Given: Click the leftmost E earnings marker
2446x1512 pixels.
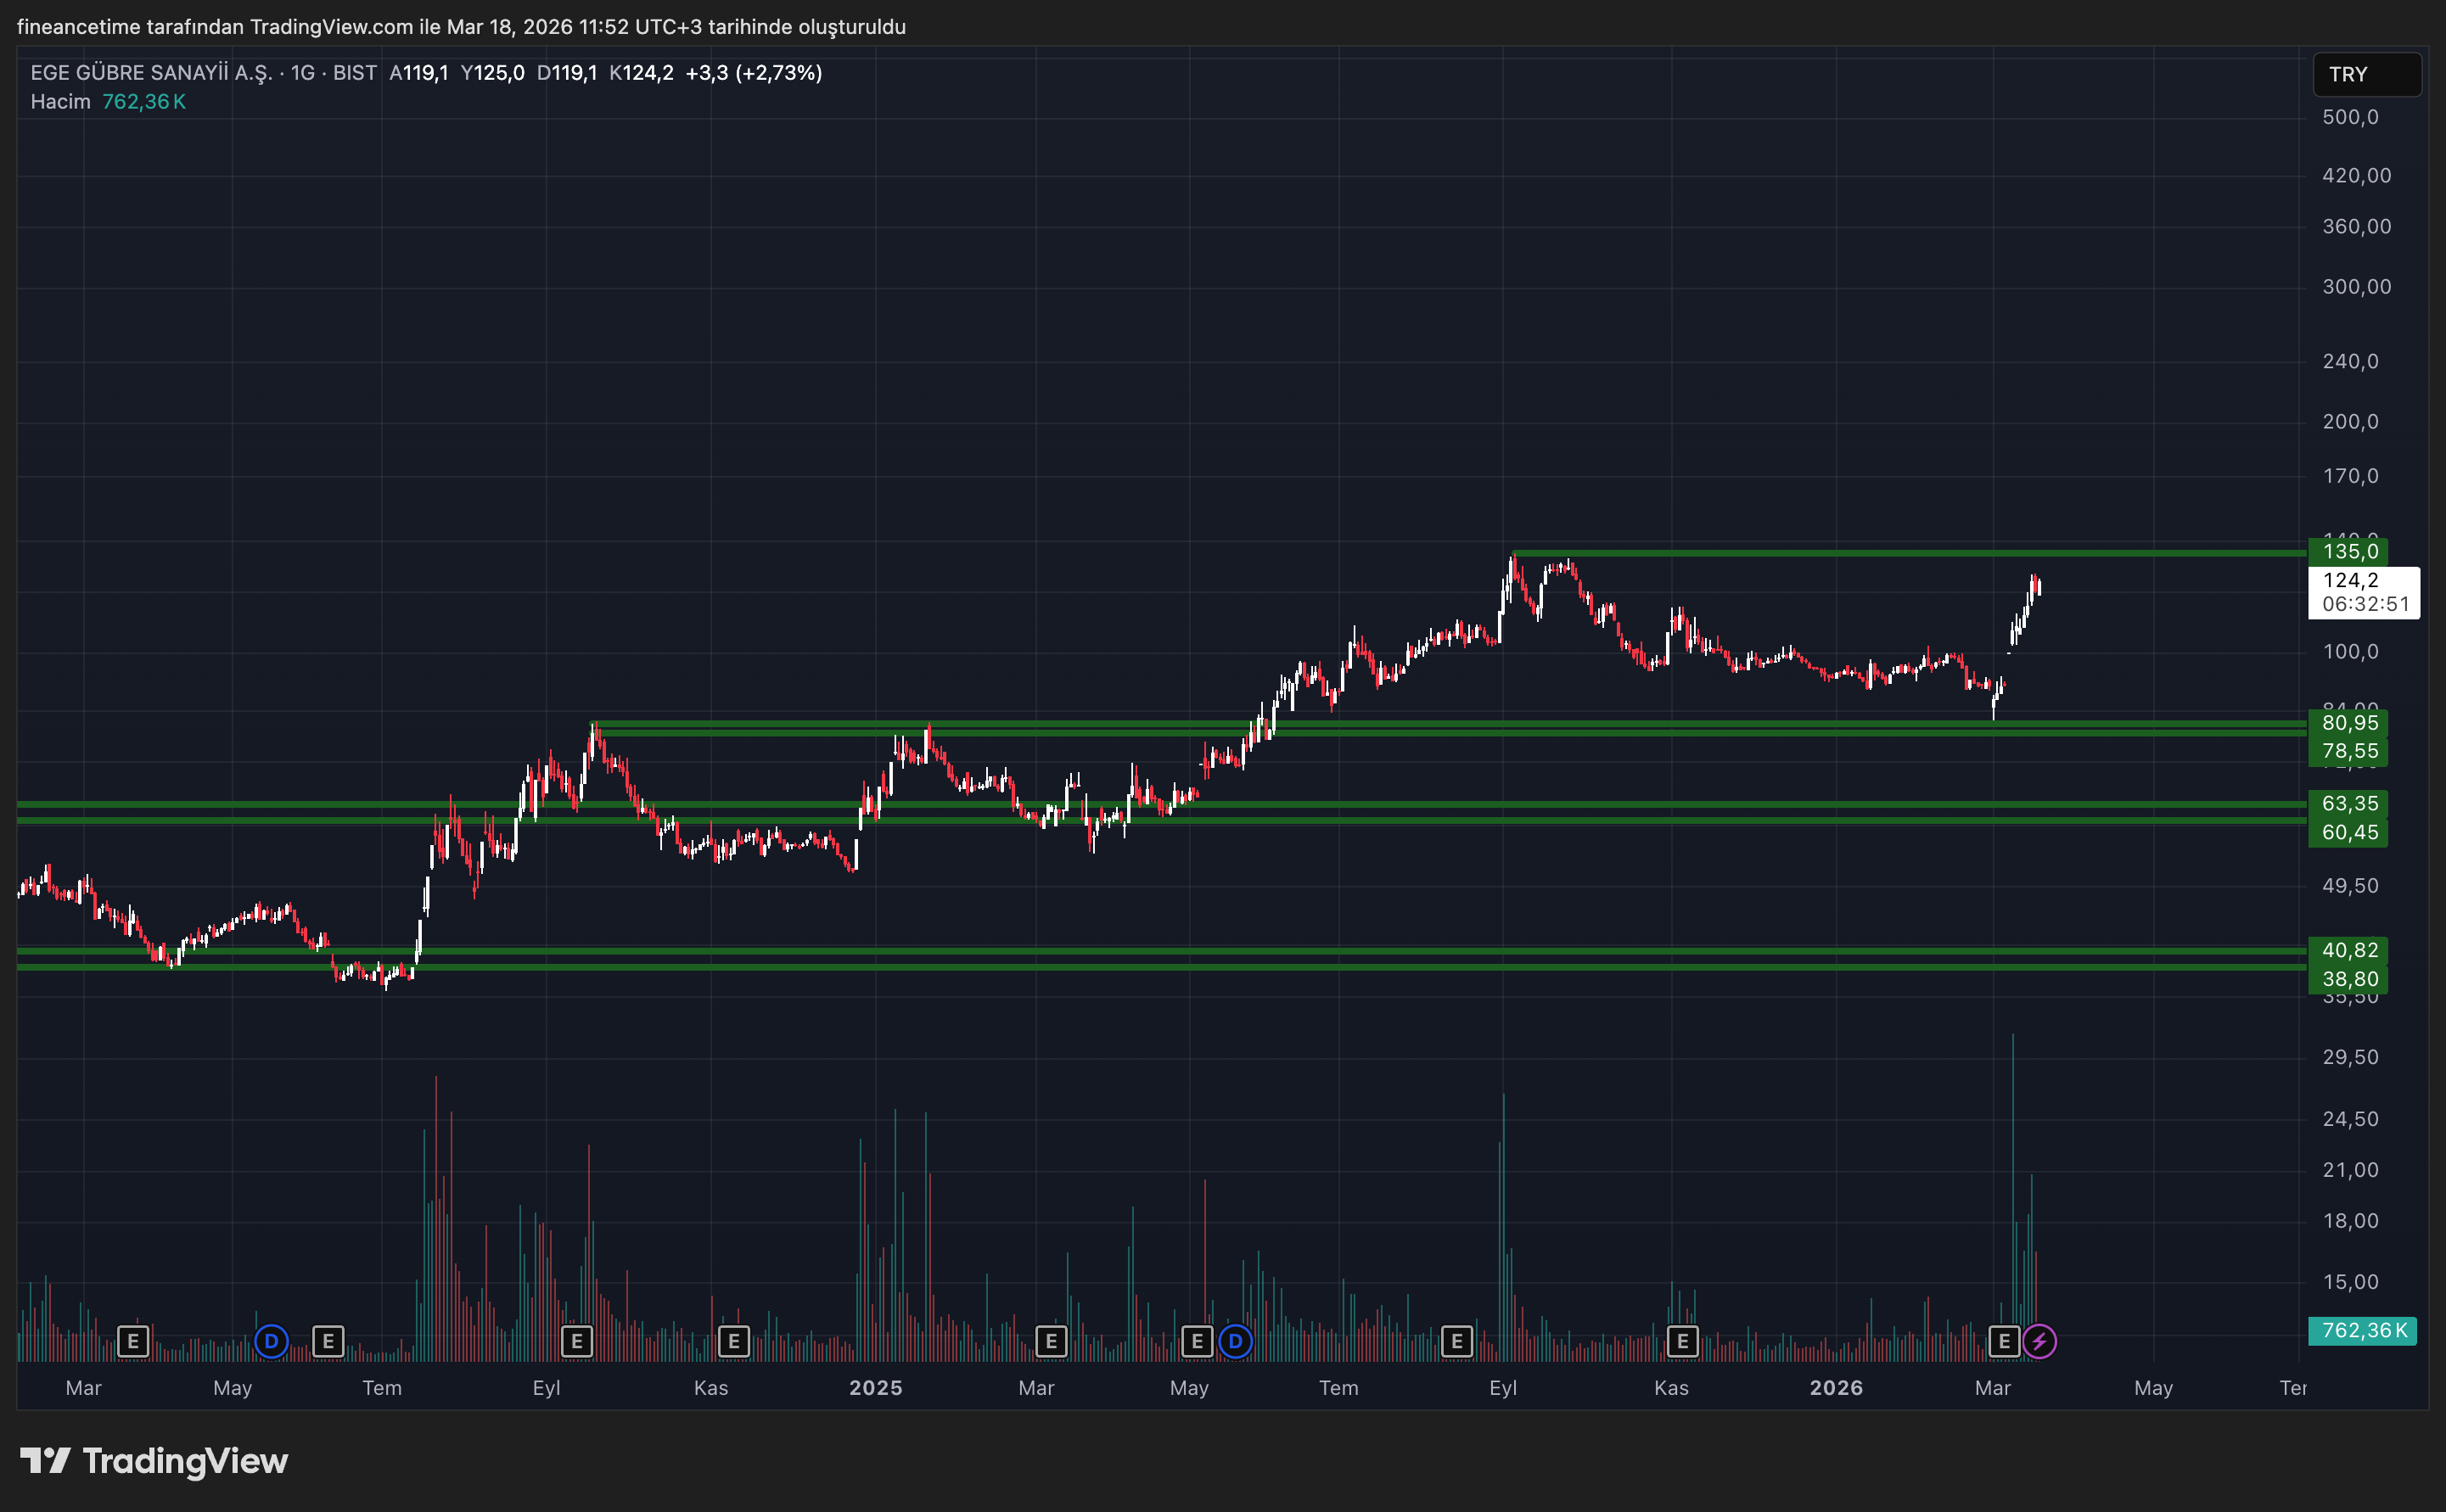Looking at the screenshot, I should pyautogui.click(x=133, y=1341).
